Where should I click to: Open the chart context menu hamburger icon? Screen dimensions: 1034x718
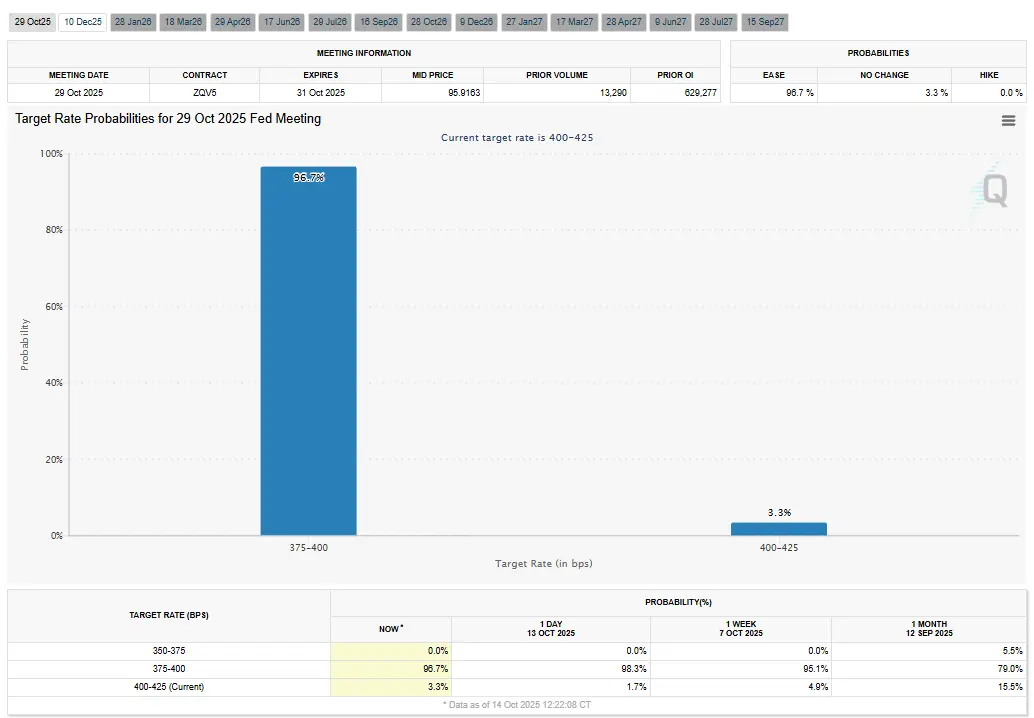click(1008, 121)
